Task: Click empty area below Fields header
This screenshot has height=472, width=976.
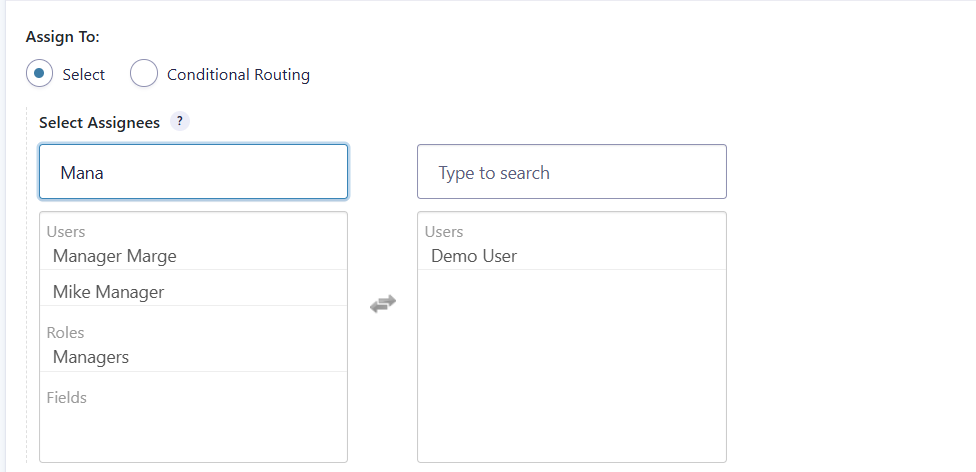Action: click(x=193, y=435)
